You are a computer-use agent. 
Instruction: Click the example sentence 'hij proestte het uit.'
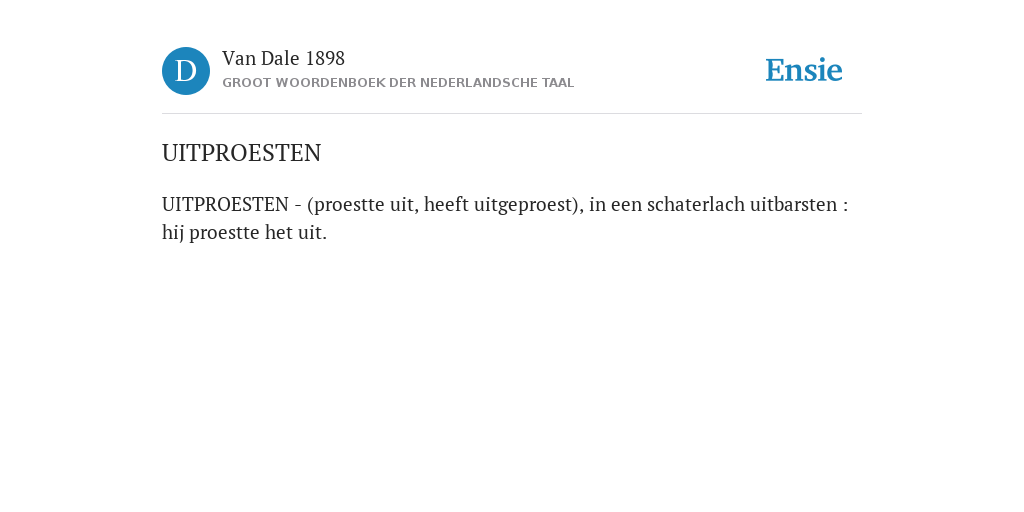pyautogui.click(x=244, y=232)
